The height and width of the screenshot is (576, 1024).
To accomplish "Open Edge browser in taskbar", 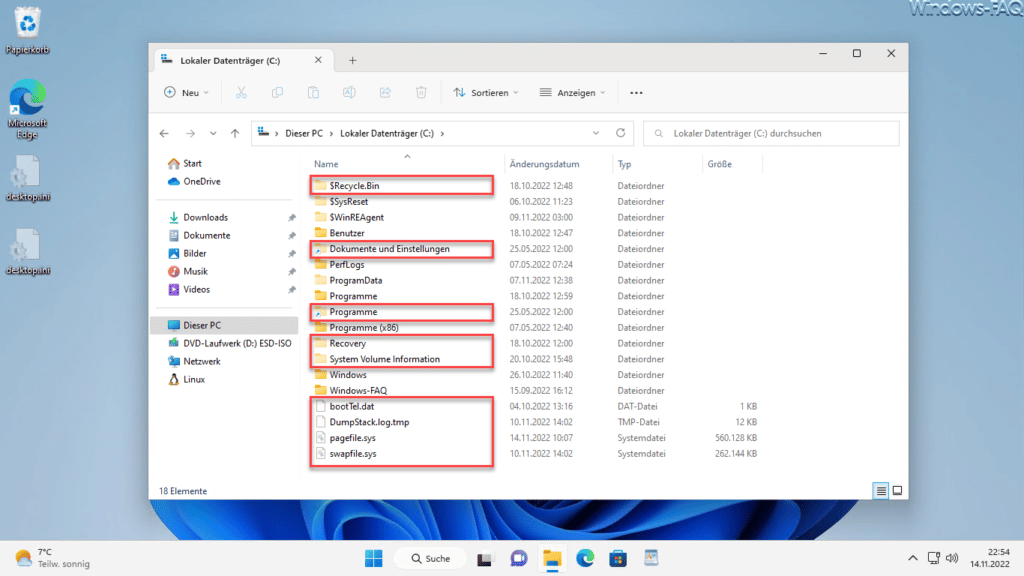I will pyautogui.click(x=585, y=558).
